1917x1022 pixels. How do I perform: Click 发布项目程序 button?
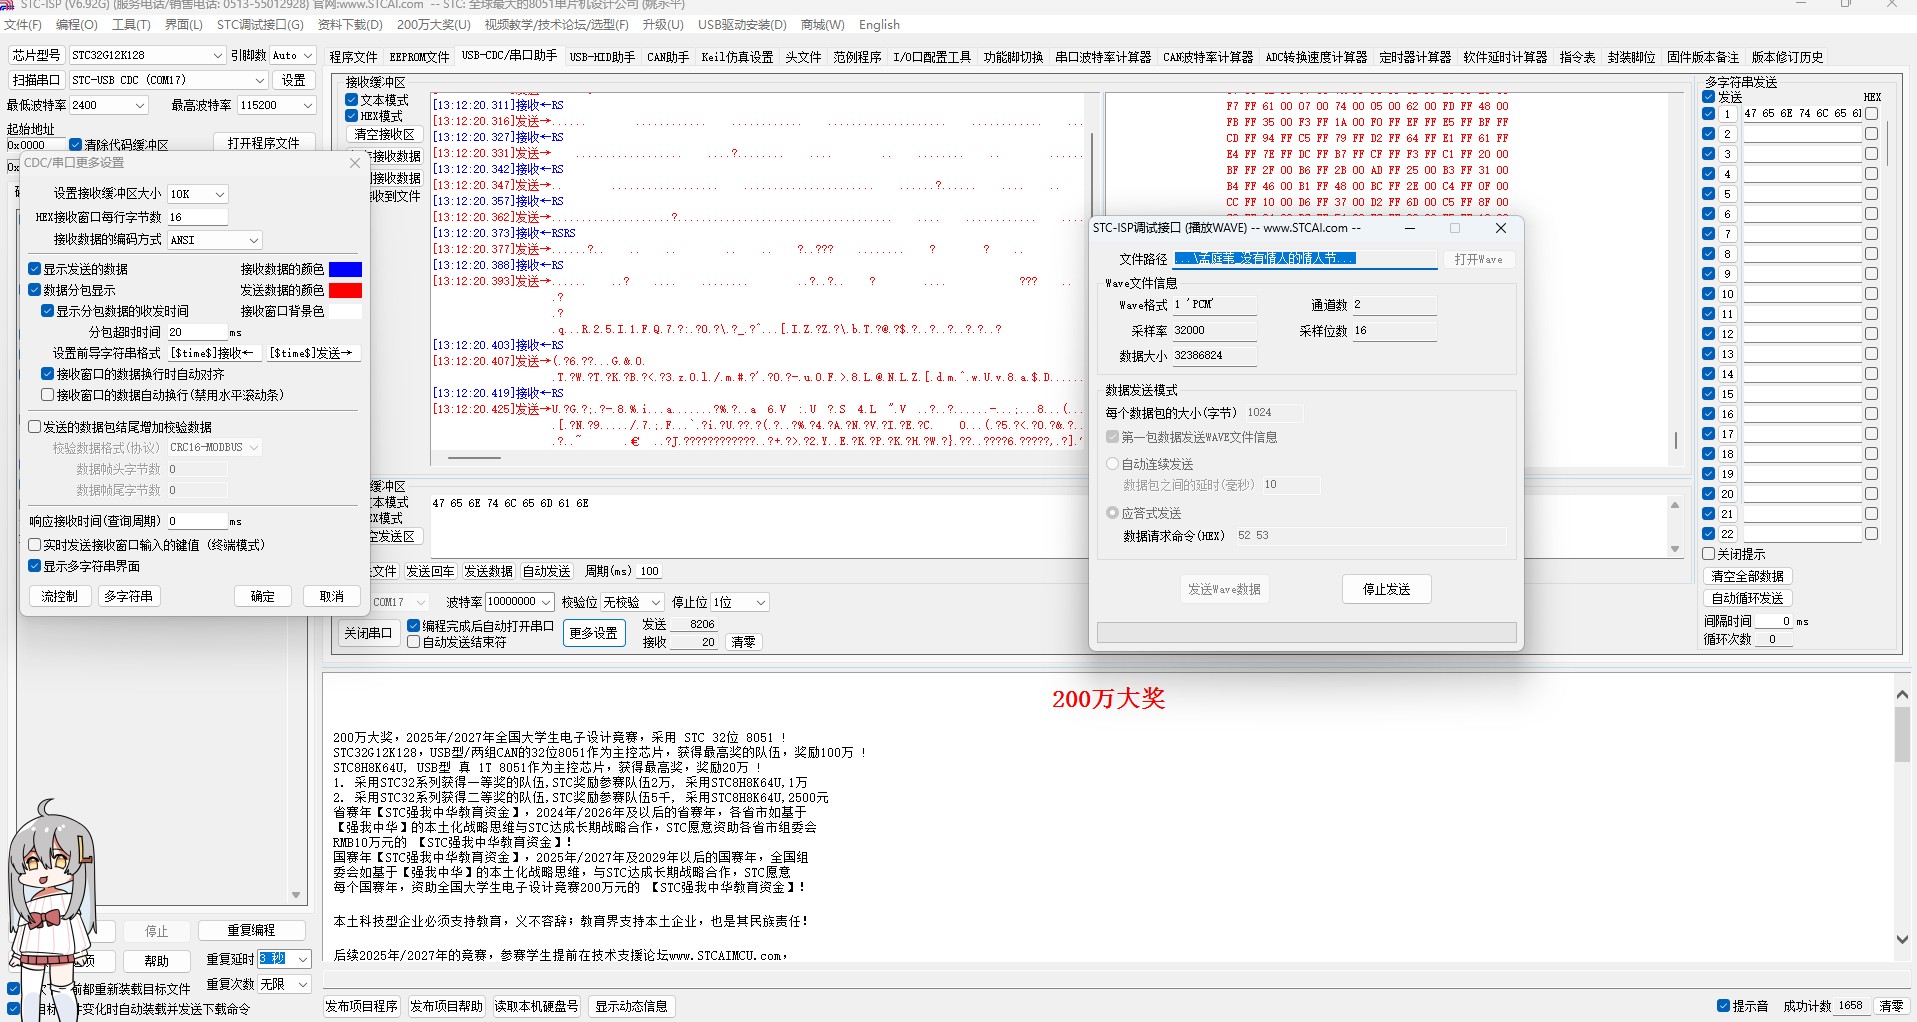tap(362, 1006)
